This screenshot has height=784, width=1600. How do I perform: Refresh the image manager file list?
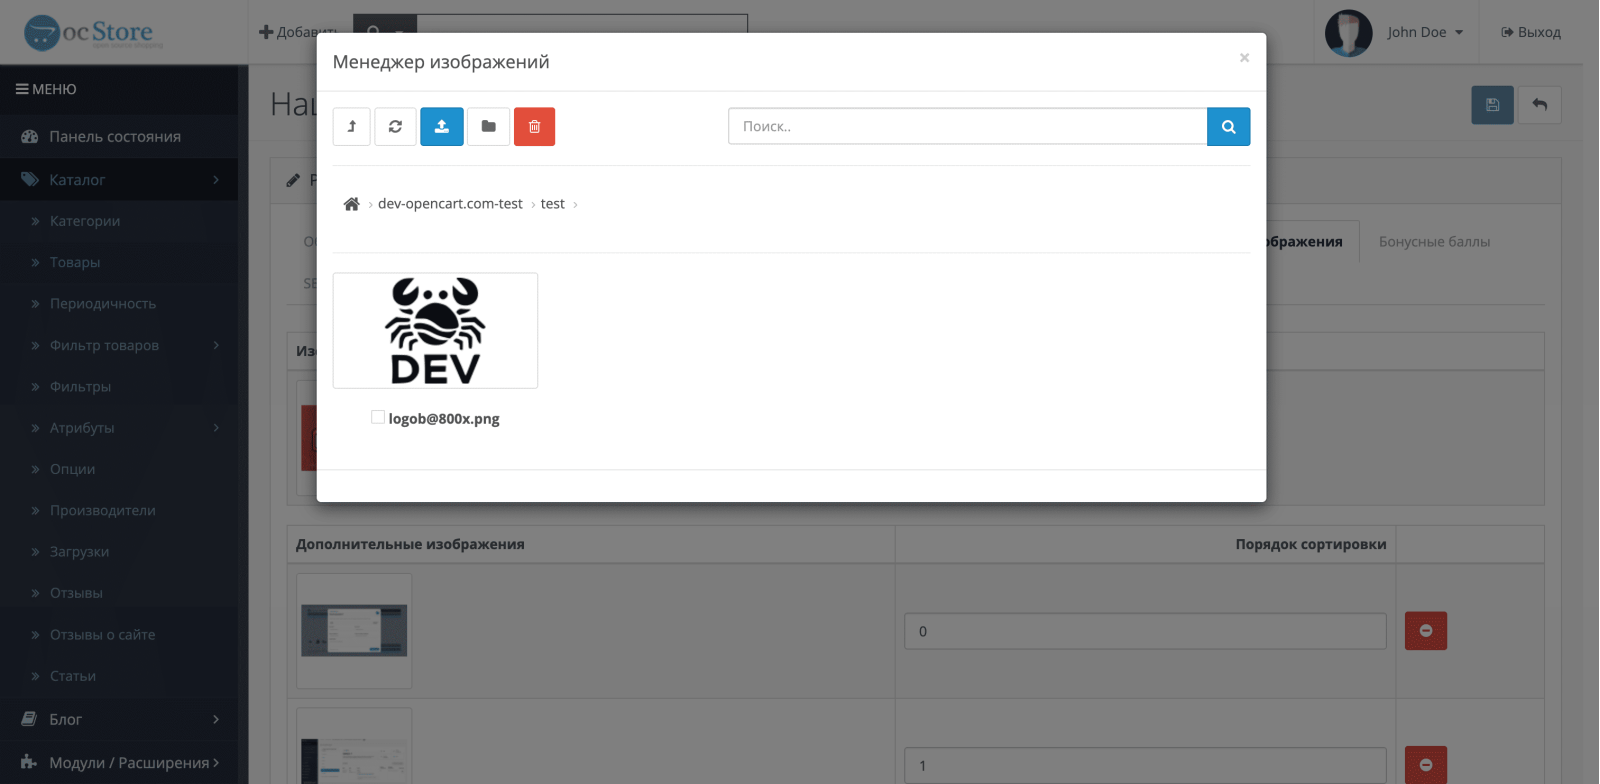(x=395, y=127)
